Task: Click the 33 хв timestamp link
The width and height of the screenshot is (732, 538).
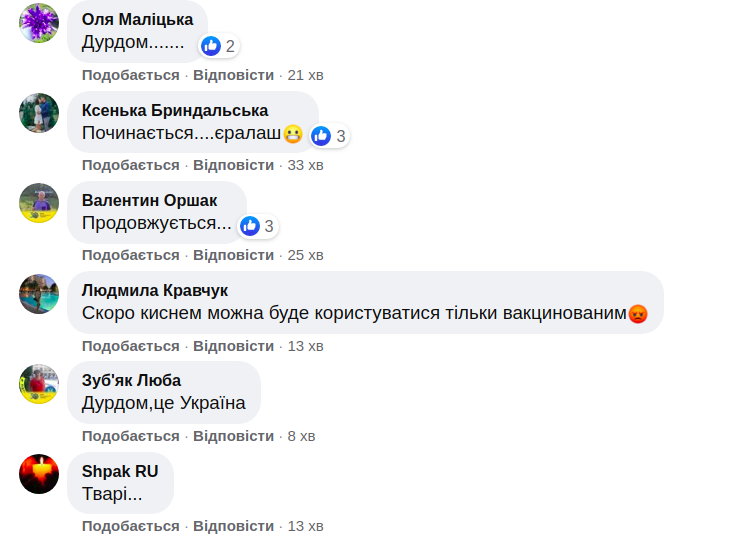Action: (x=305, y=165)
